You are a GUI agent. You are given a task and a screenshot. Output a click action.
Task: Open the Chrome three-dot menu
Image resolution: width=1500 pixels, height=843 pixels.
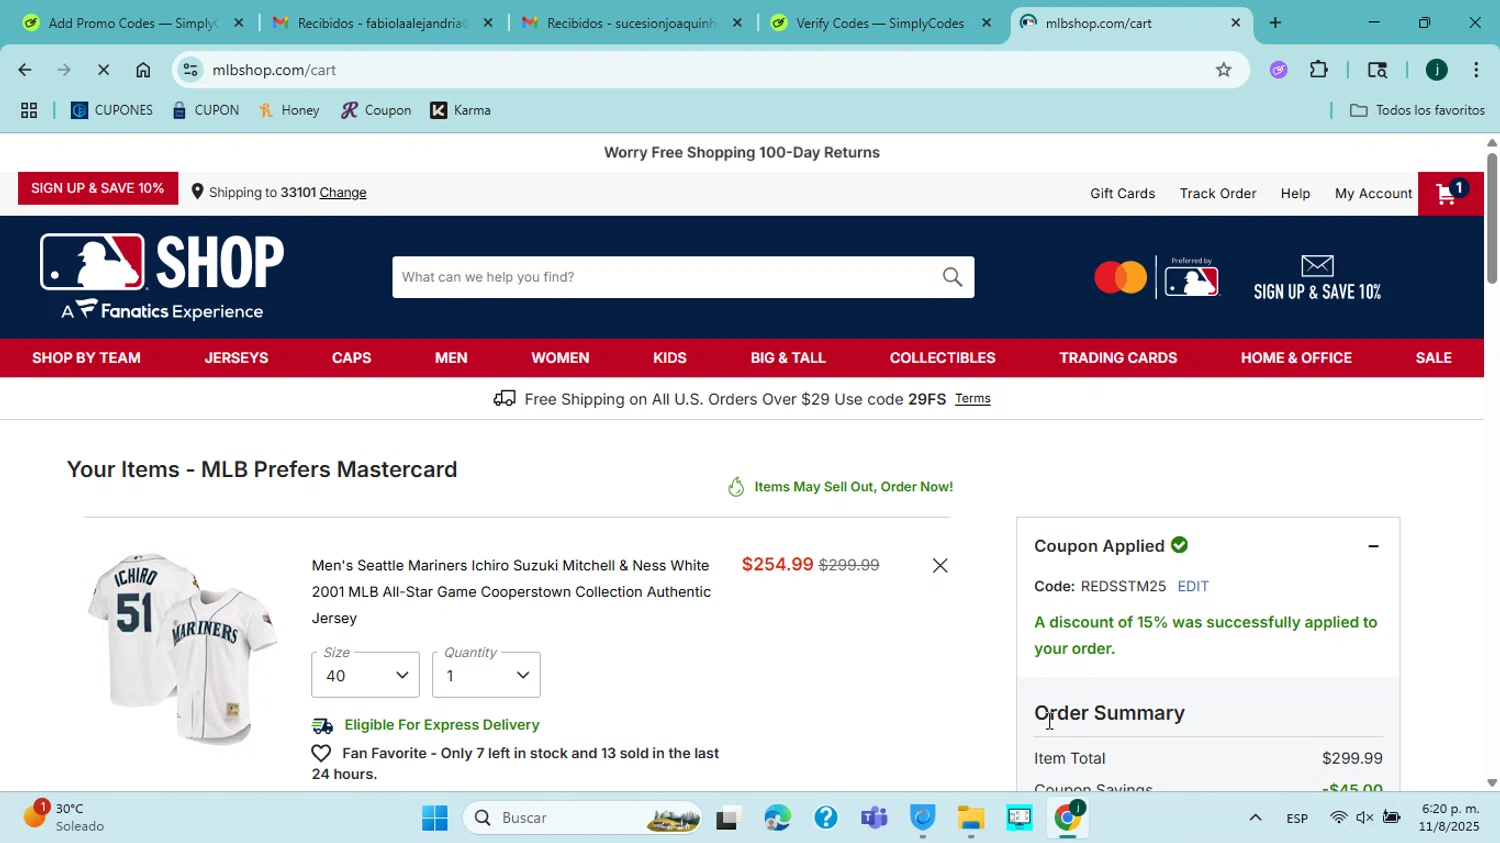pyautogui.click(x=1476, y=70)
